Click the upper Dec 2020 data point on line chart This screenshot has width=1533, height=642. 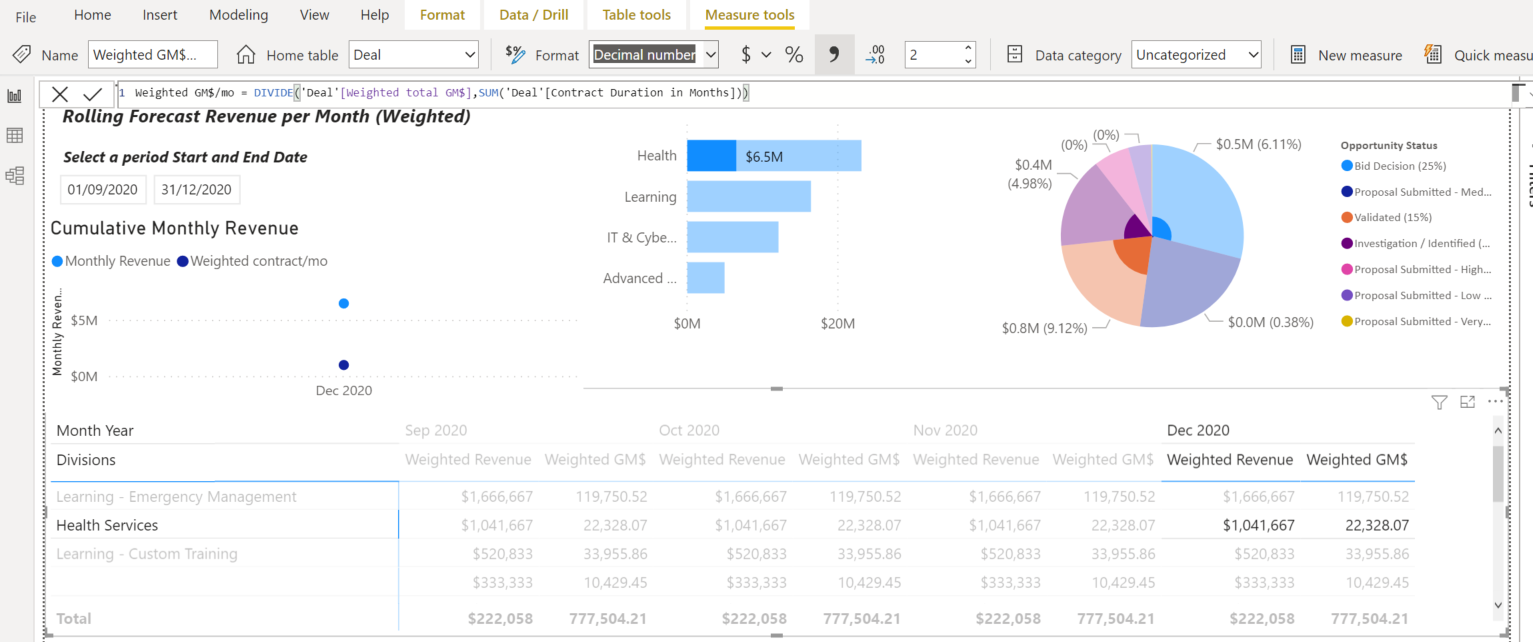(x=344, y=303)
